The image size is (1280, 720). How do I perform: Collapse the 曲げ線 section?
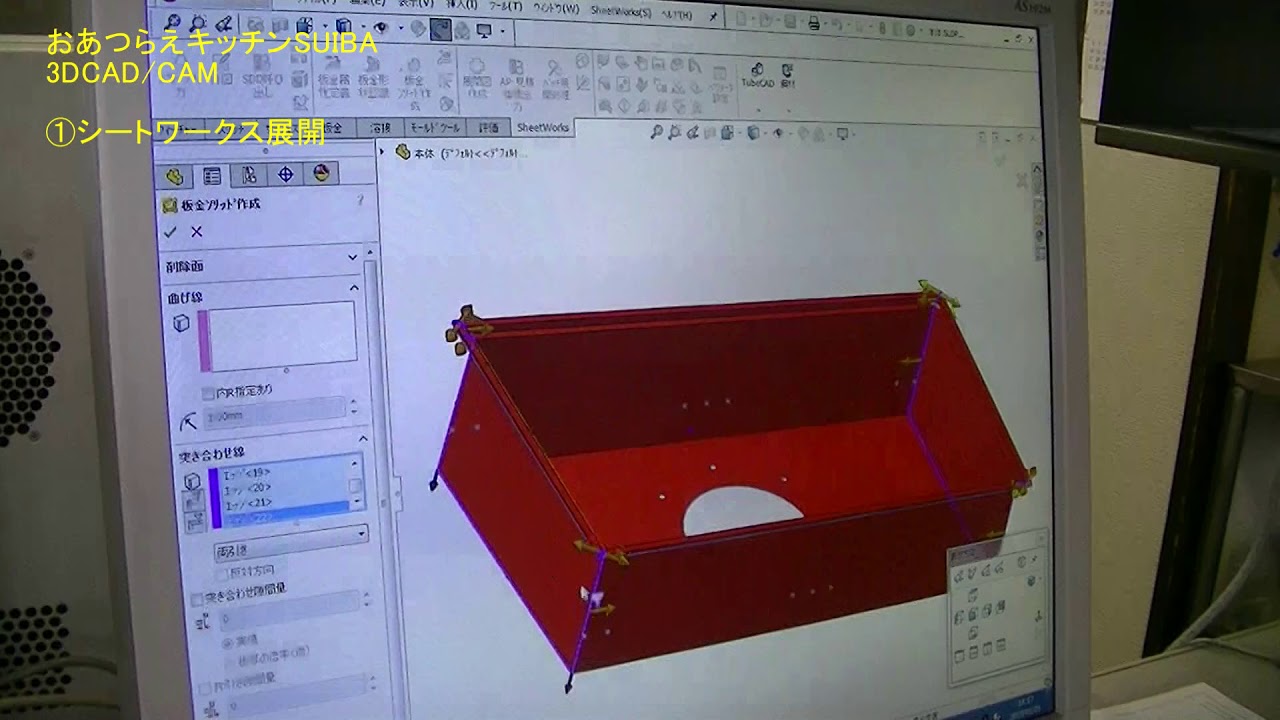[354, 287]
